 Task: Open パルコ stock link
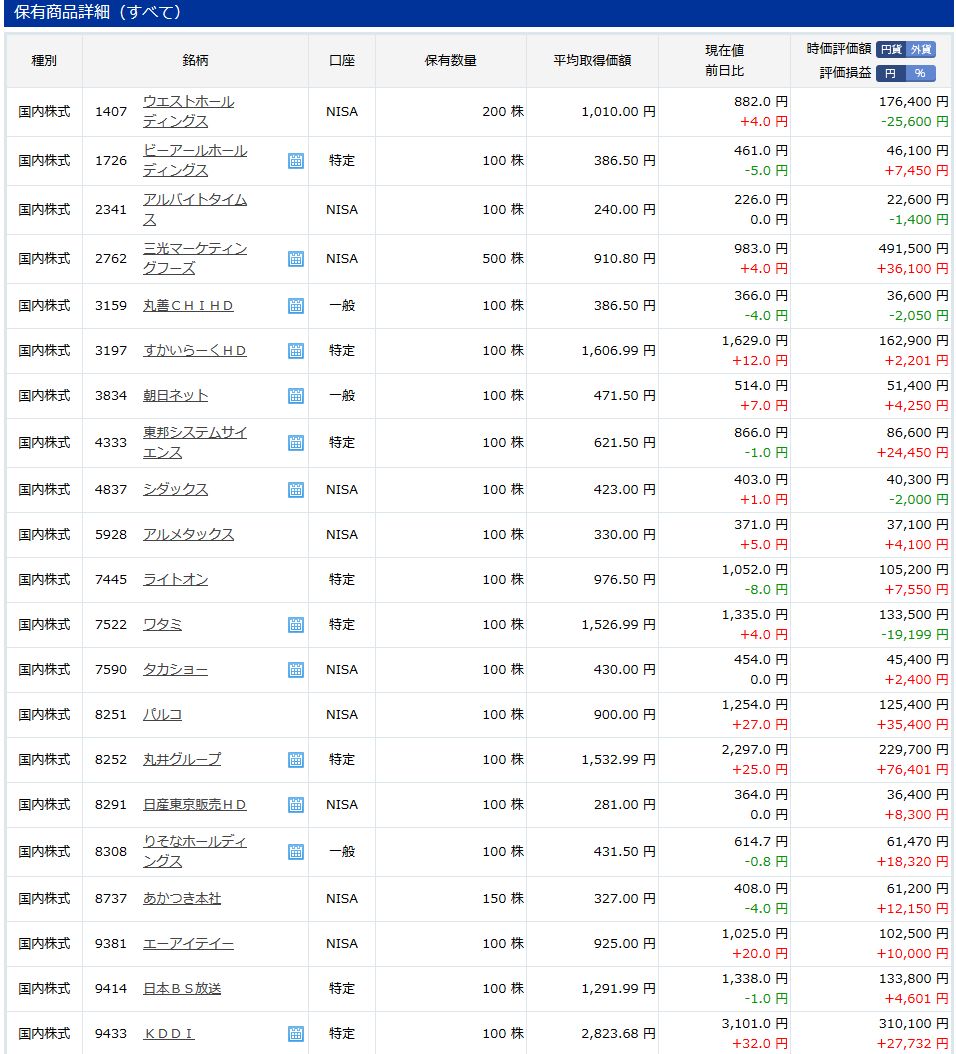162,715
